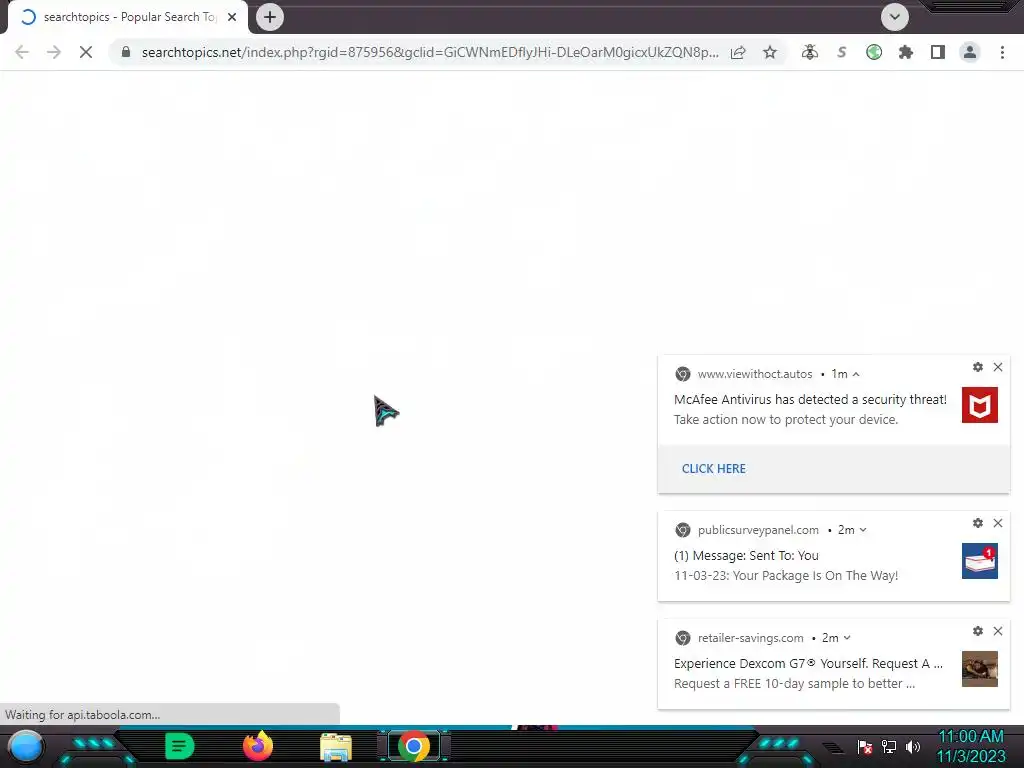The image size is (1024, 768).
Task: Open the tab search dropdown
Action: [895, 17]
